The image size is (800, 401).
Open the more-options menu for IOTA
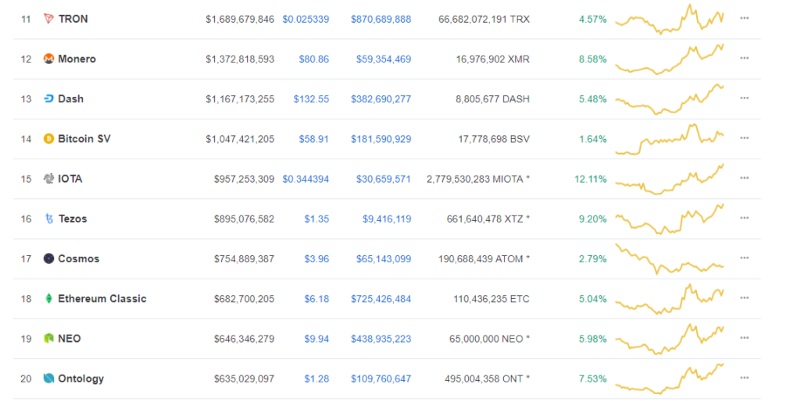point(744,178)
